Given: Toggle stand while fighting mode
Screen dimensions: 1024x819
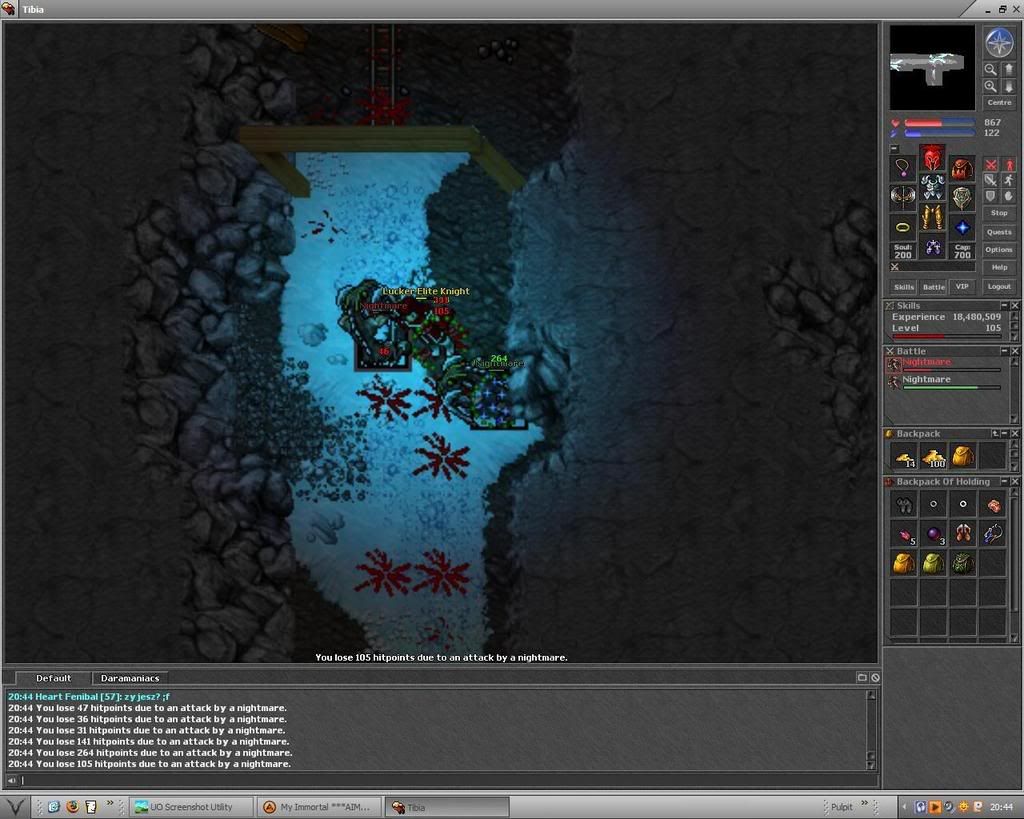Looking at the screenshot, I should click(1008, 165).
